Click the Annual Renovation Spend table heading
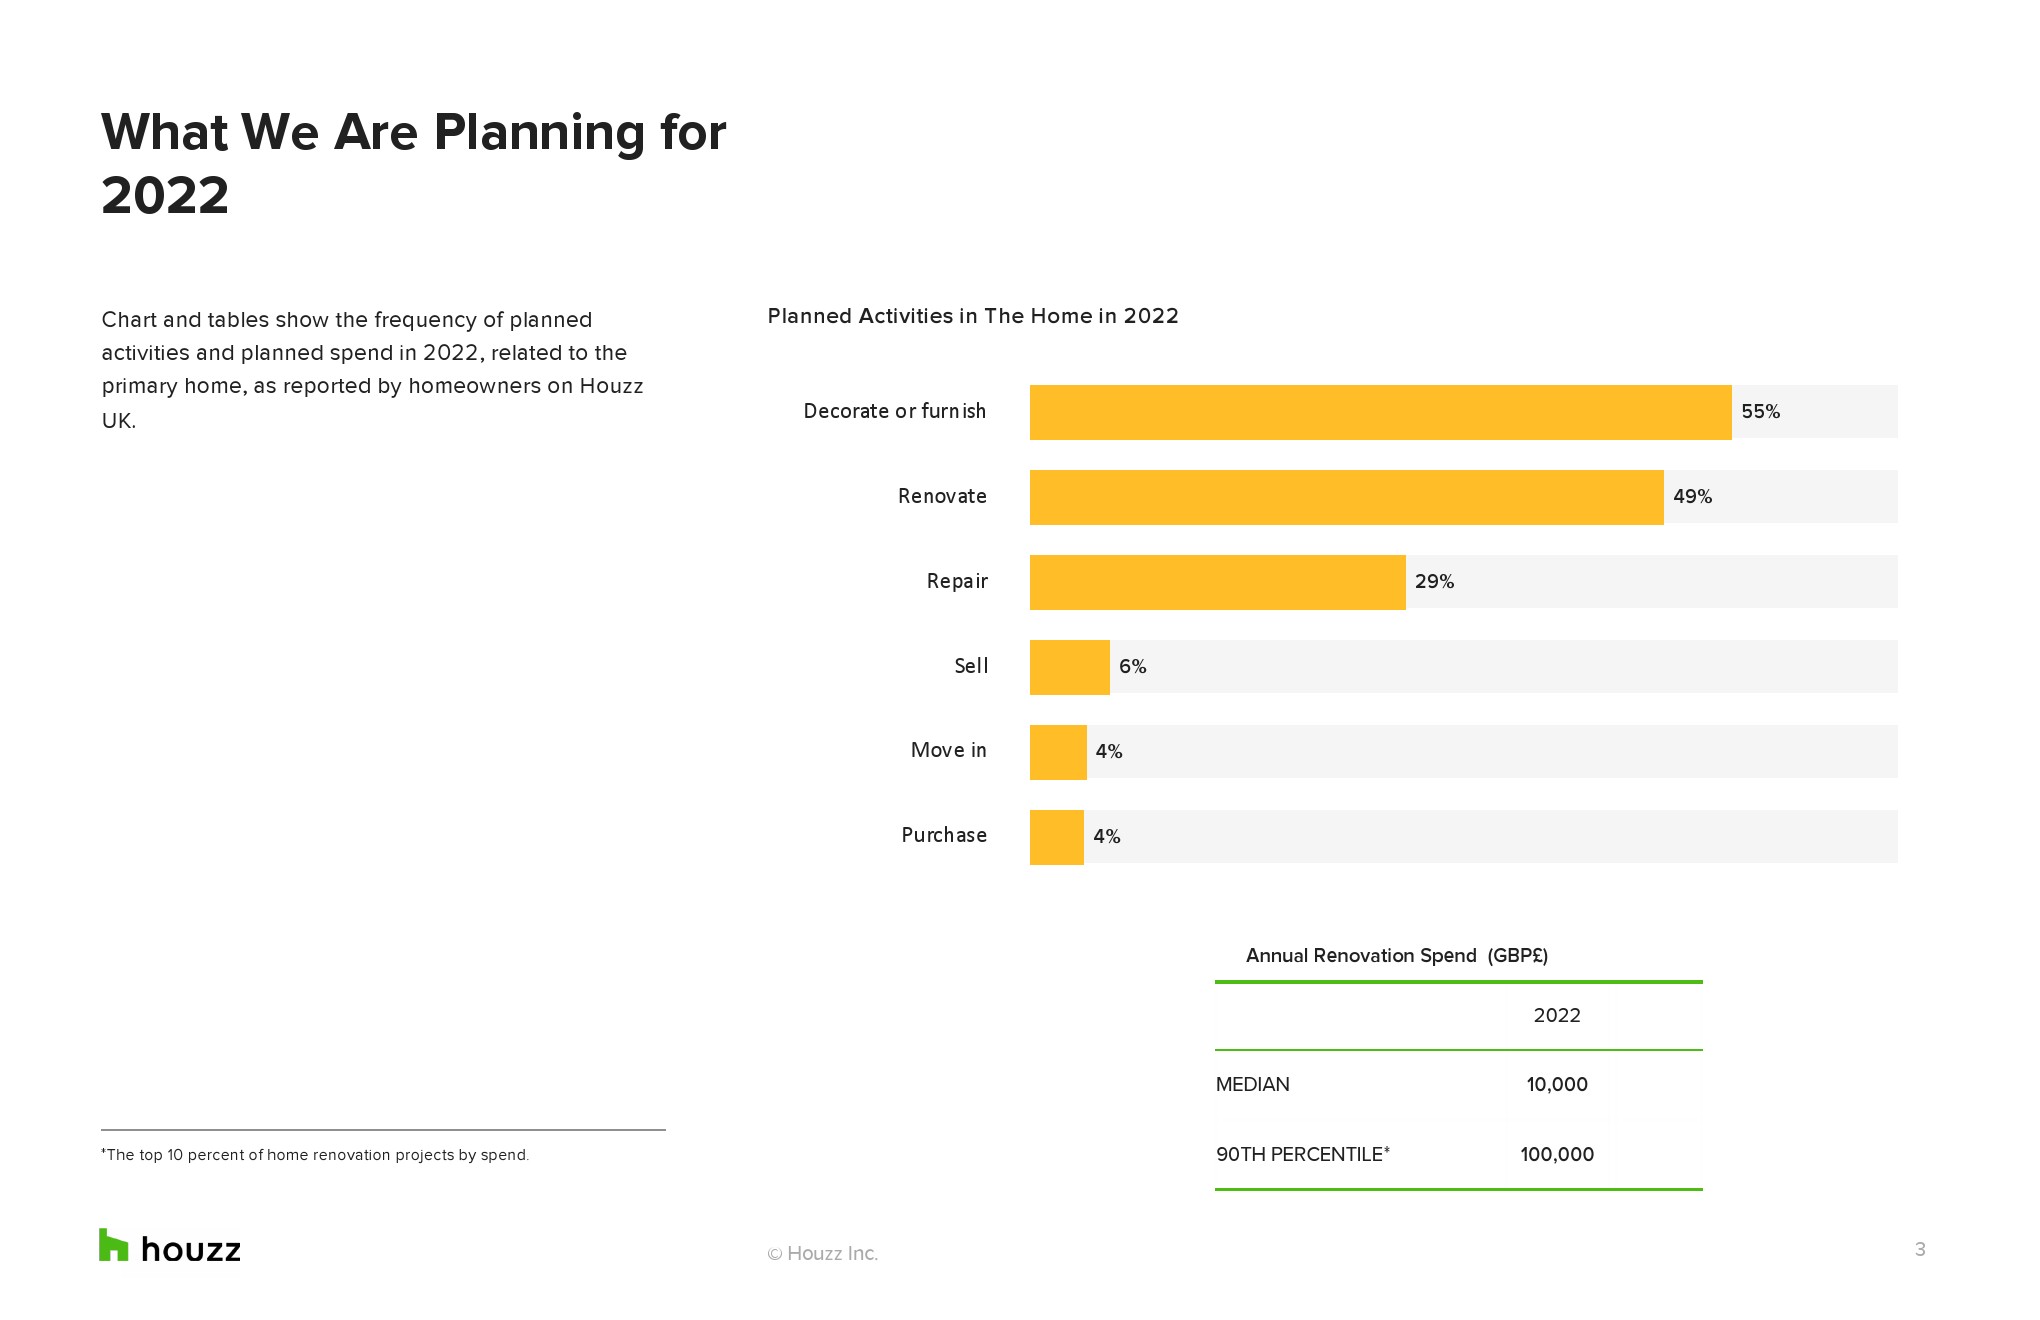 click(1396, 956)
